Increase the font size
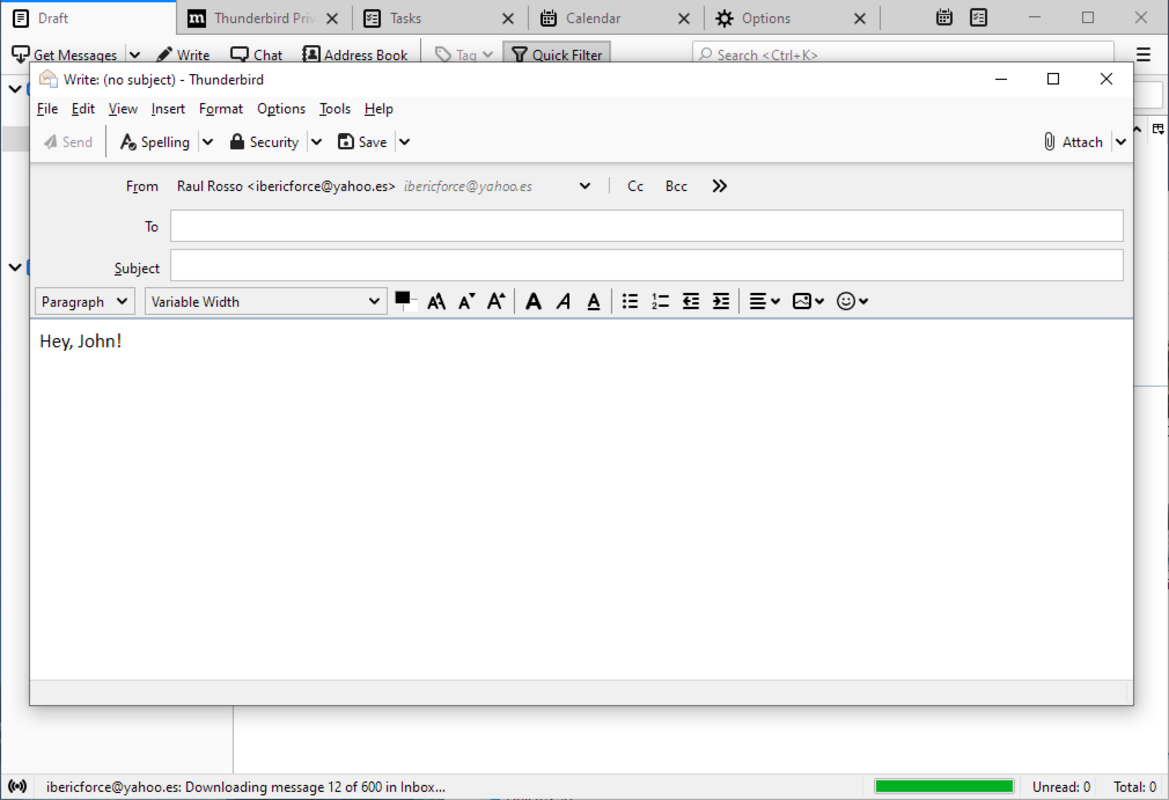The height and width of the screenshot is (800, 1169). tap(496, 302)
